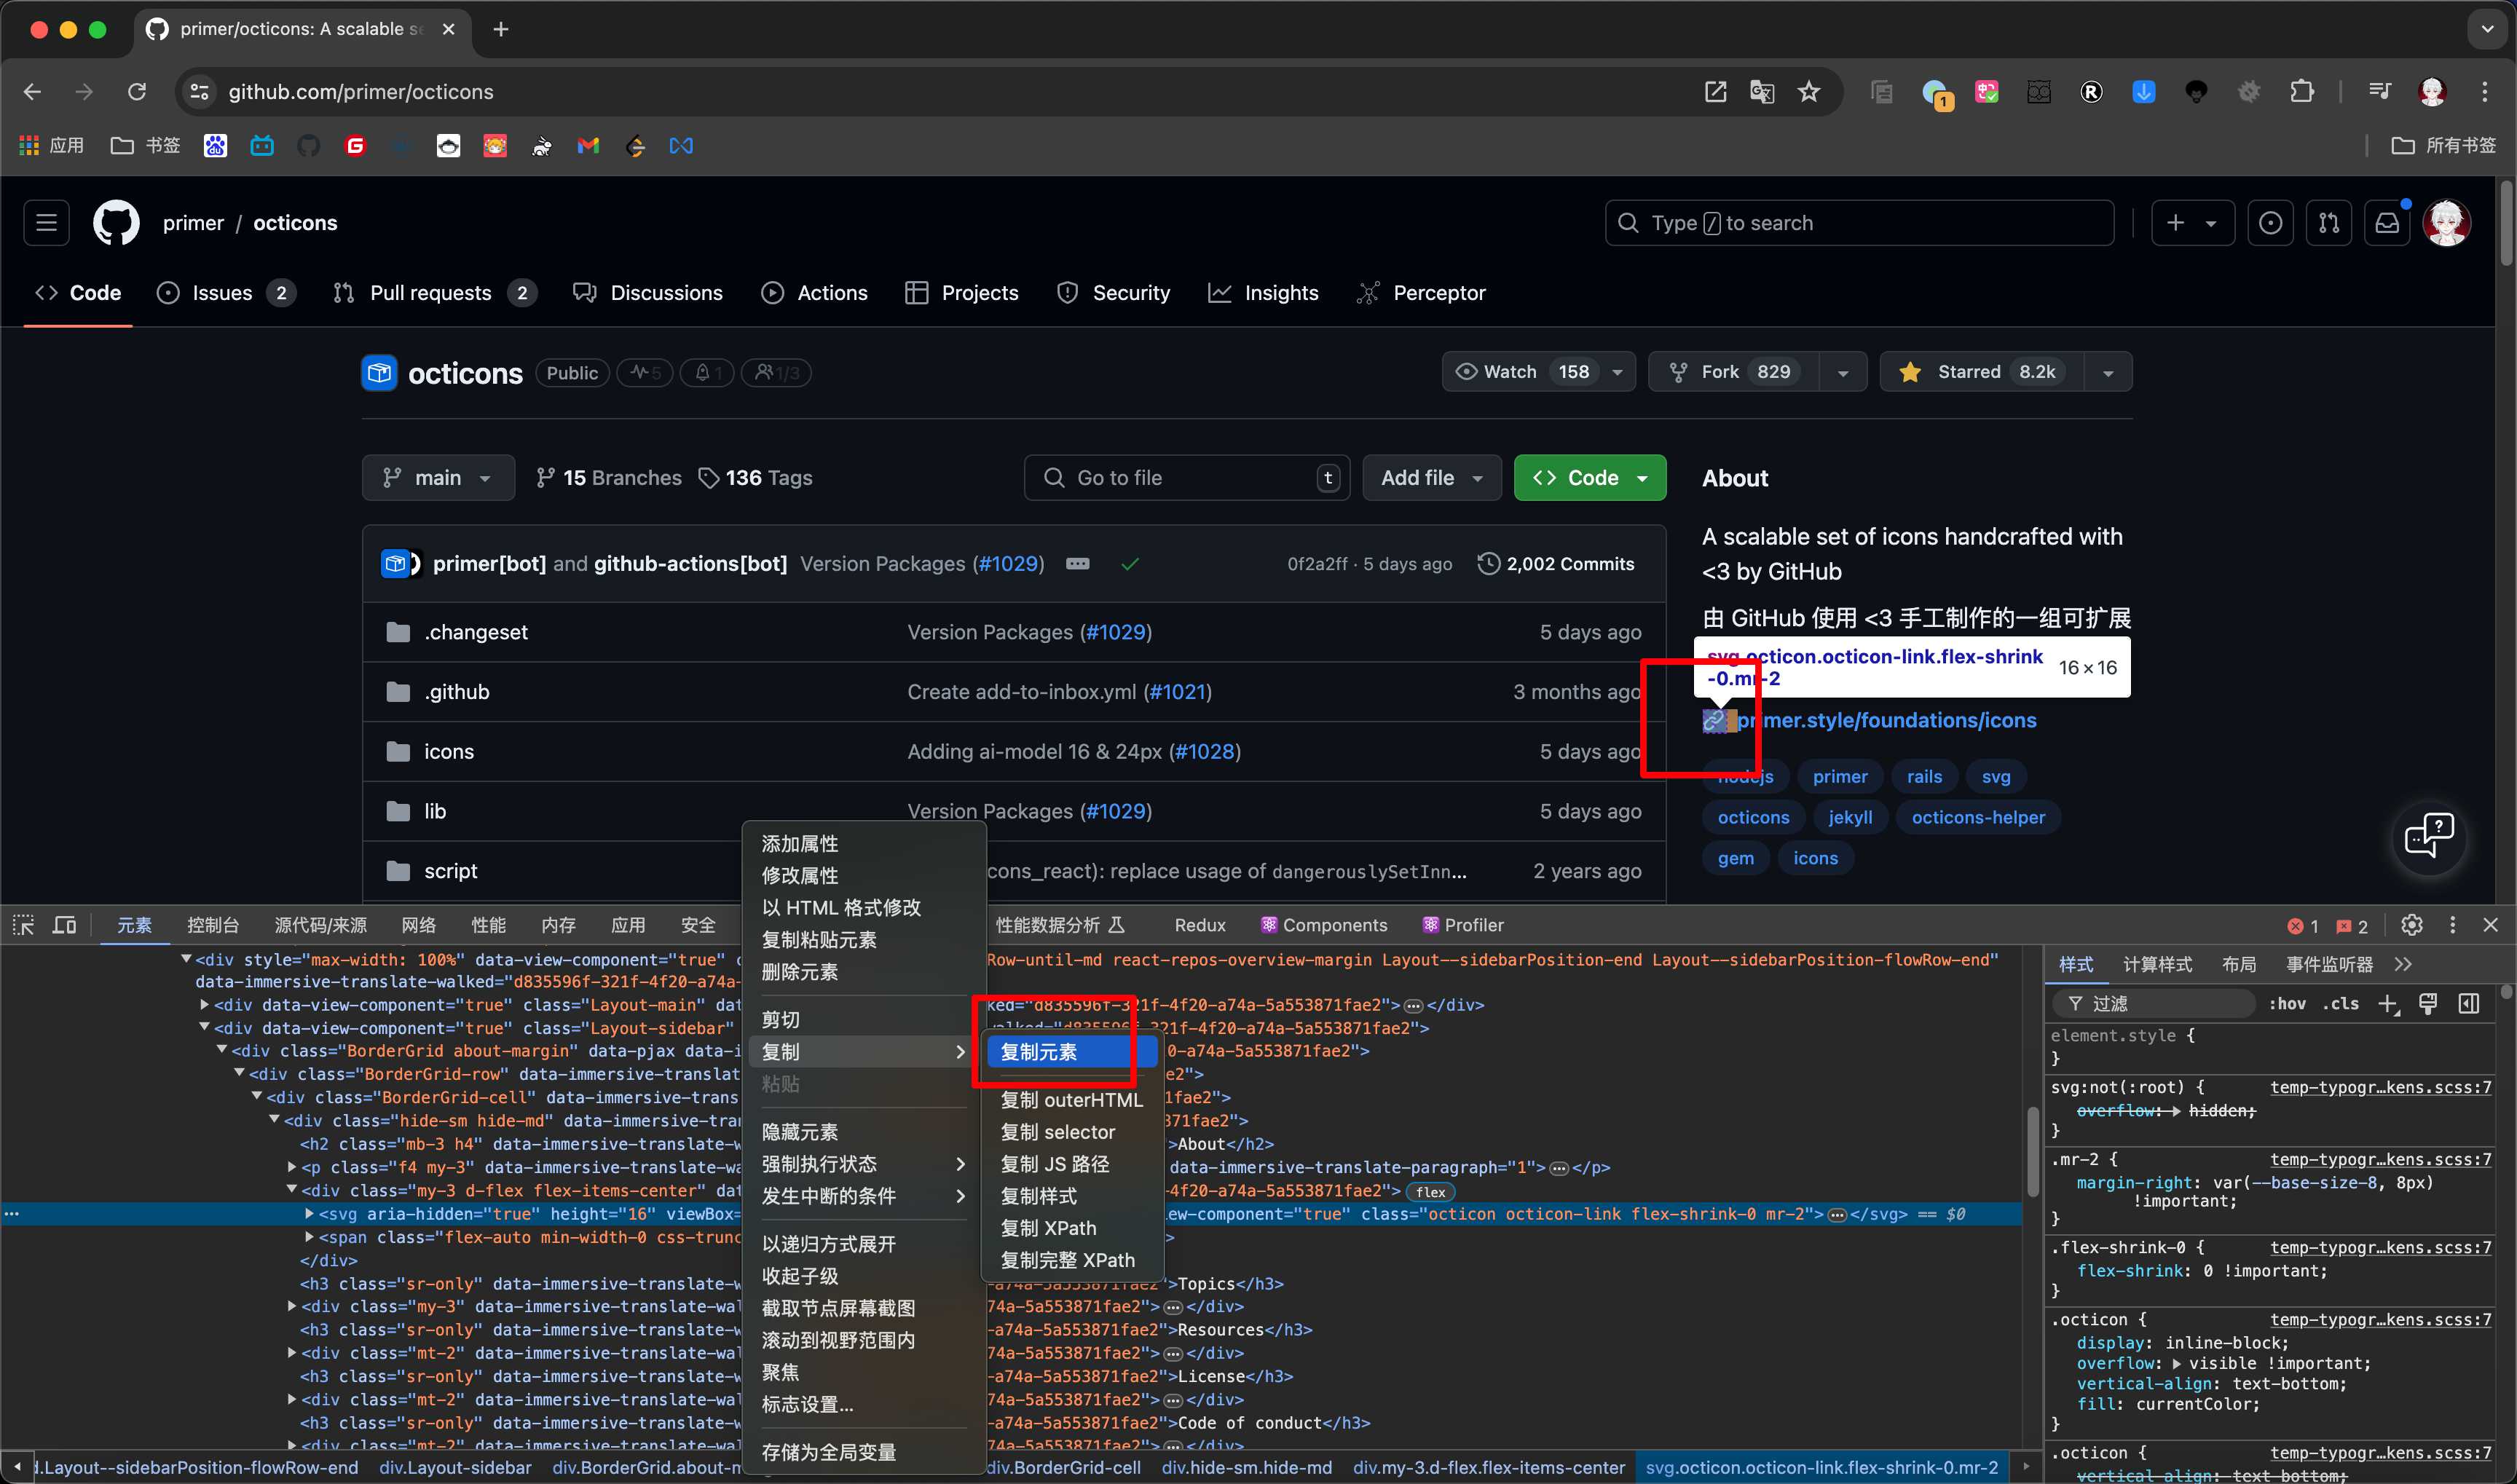Click Chrome translate page icon
The image size is (2517, 1484).
pyautogui.click(x=1762, y=92)
